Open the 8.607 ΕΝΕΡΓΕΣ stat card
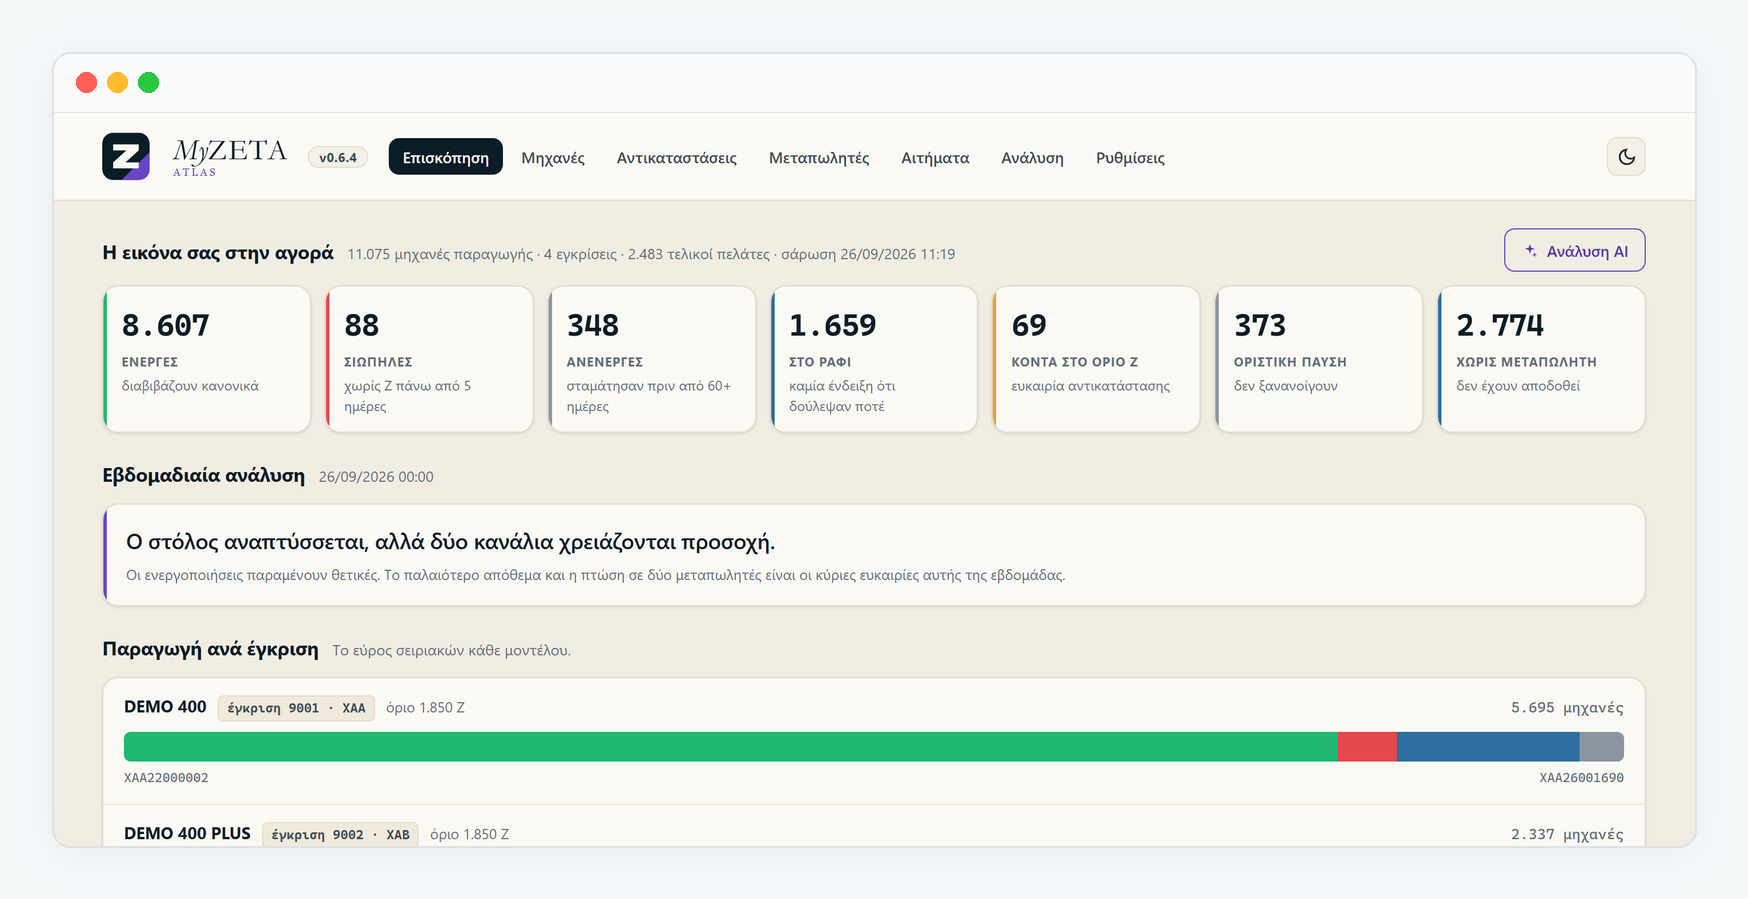The width and height of the screenshot is (1748, 899). (207, 360)
